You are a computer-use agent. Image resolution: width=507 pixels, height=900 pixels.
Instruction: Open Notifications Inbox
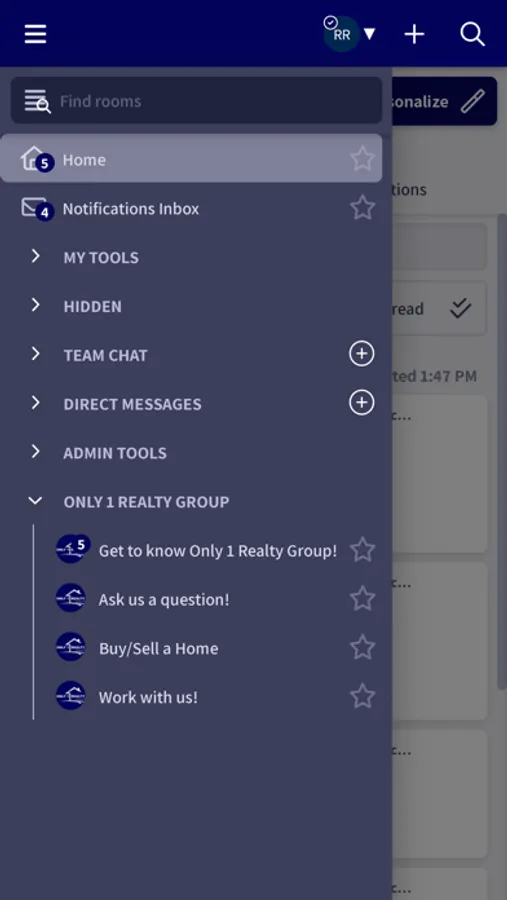click(191, 208)
